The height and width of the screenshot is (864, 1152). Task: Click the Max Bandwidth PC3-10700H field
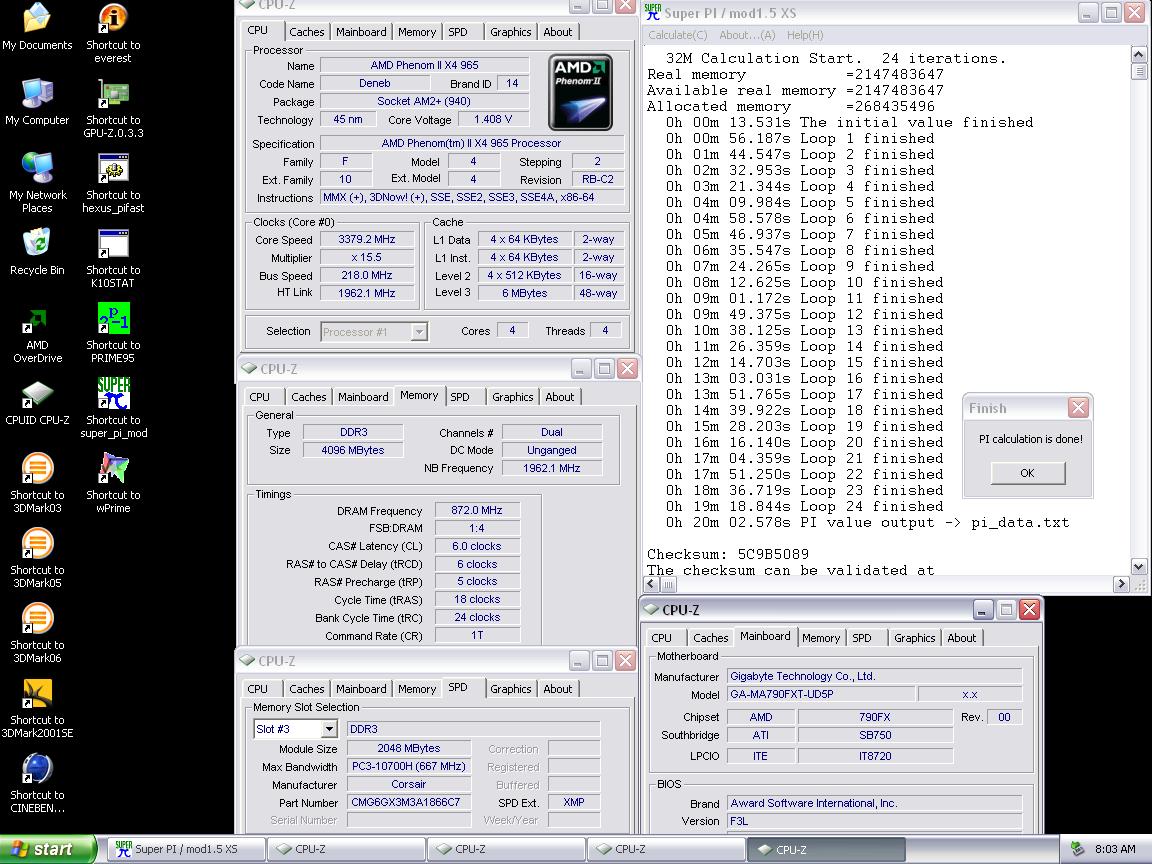[408, 766]
